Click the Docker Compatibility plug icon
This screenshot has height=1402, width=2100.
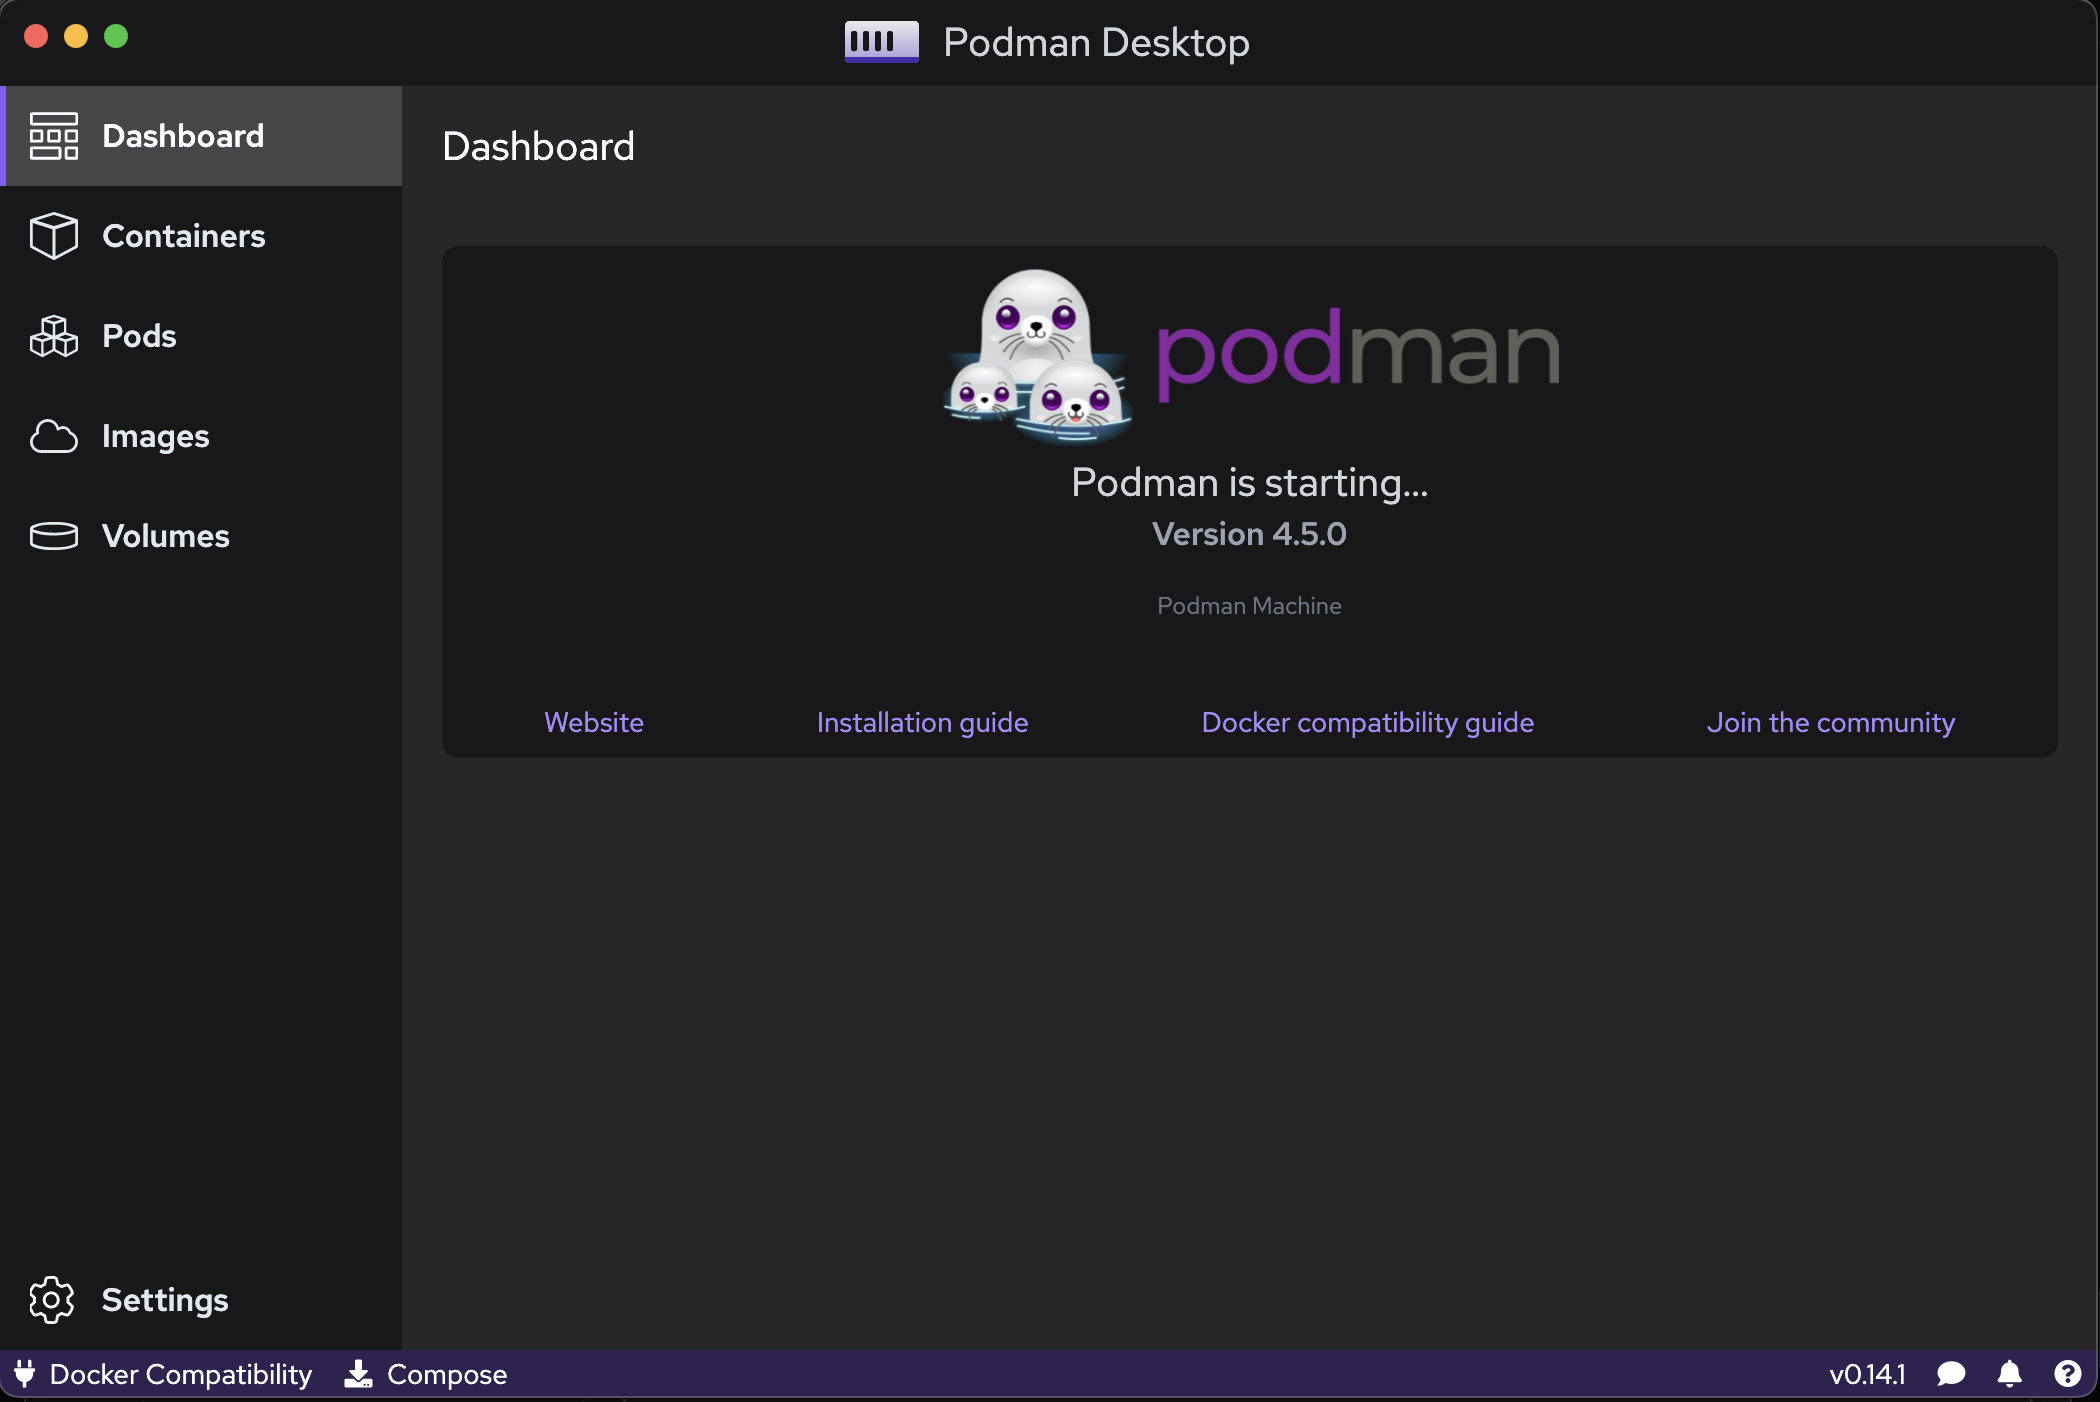click(x=25, y=1373)
